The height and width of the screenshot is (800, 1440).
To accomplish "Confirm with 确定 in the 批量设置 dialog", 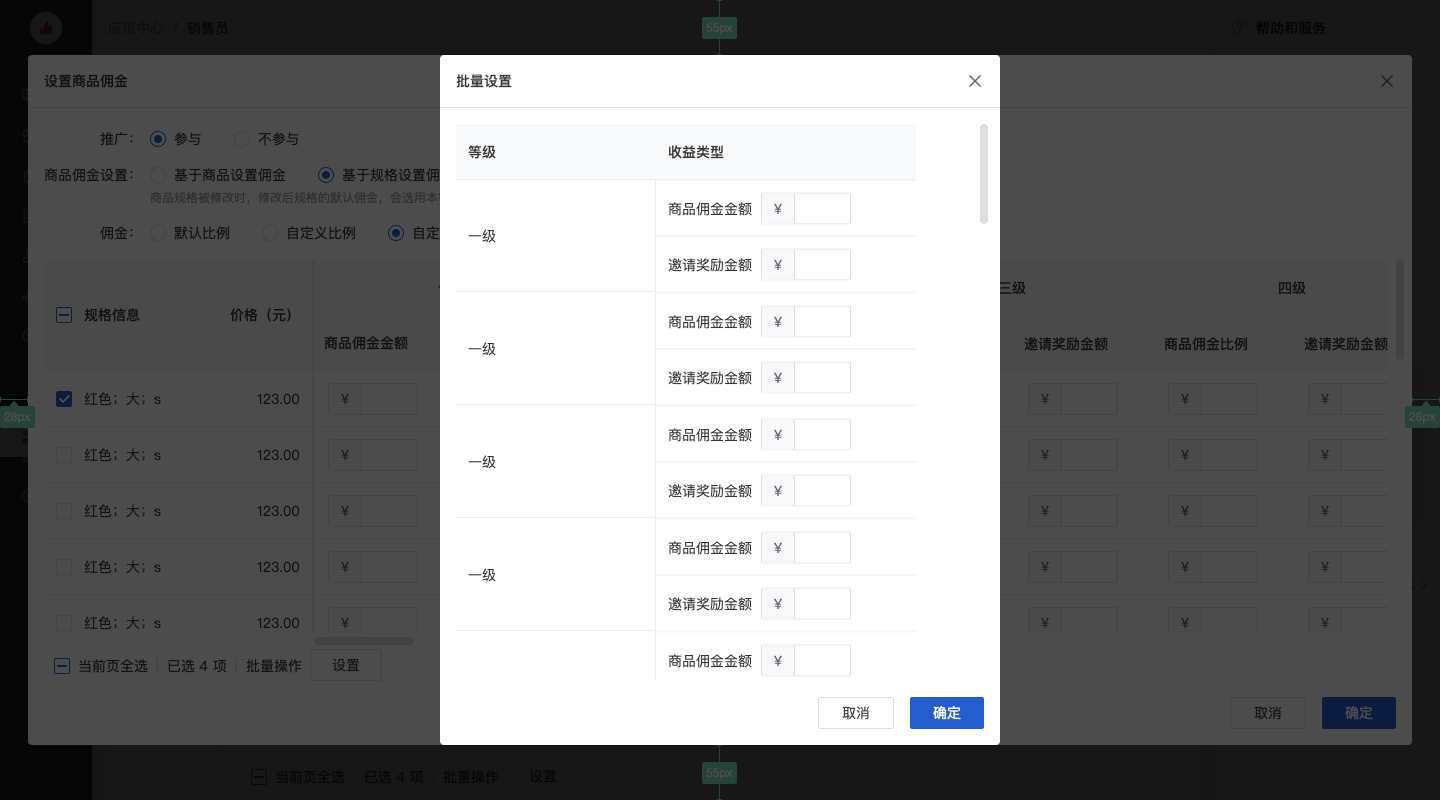I will [x=946, y=713].
